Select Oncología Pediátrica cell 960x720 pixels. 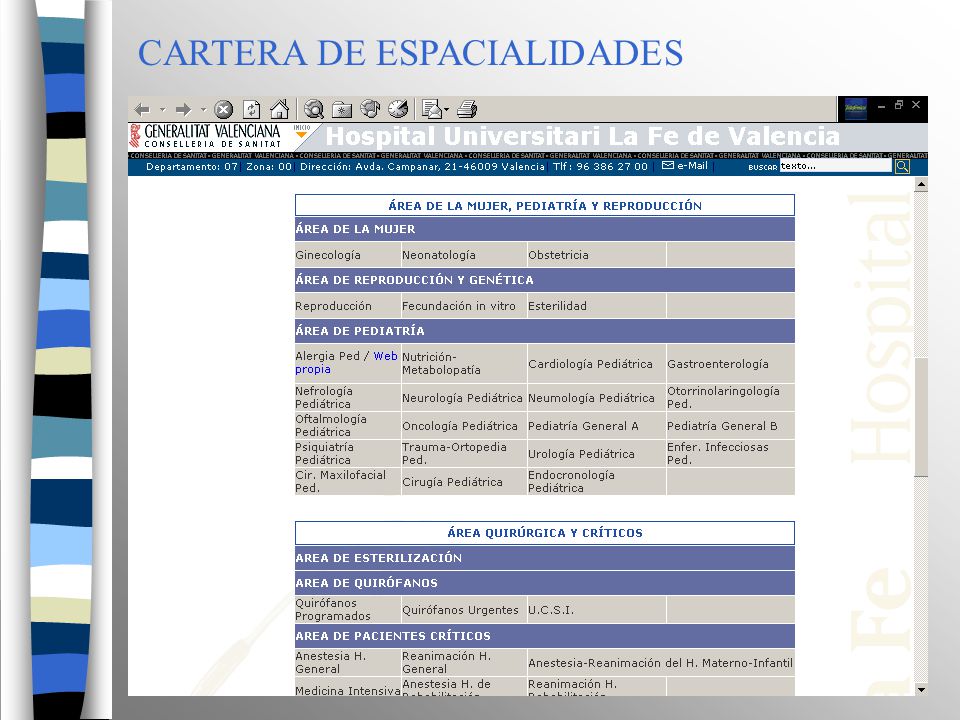(x=463, y=426)
